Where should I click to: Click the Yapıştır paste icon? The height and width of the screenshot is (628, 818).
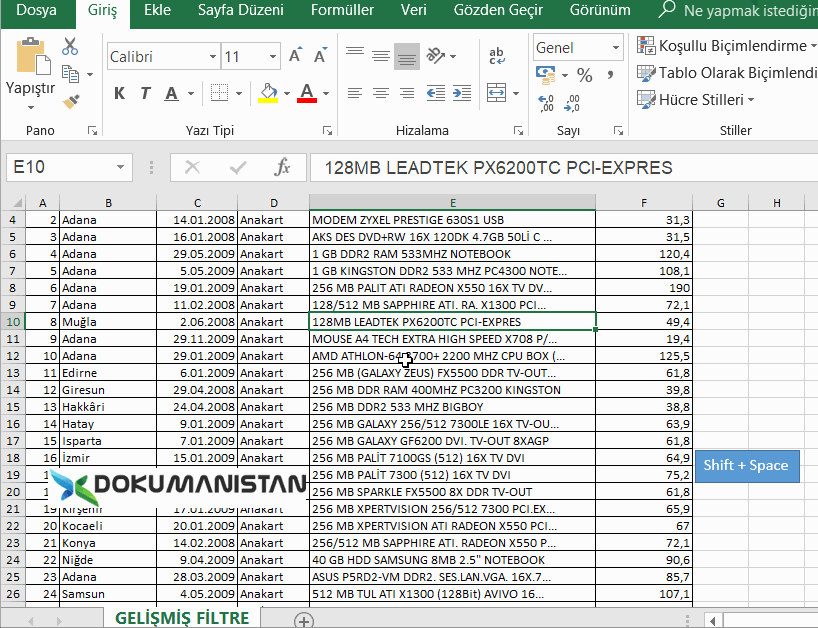(x=33, y=57)
